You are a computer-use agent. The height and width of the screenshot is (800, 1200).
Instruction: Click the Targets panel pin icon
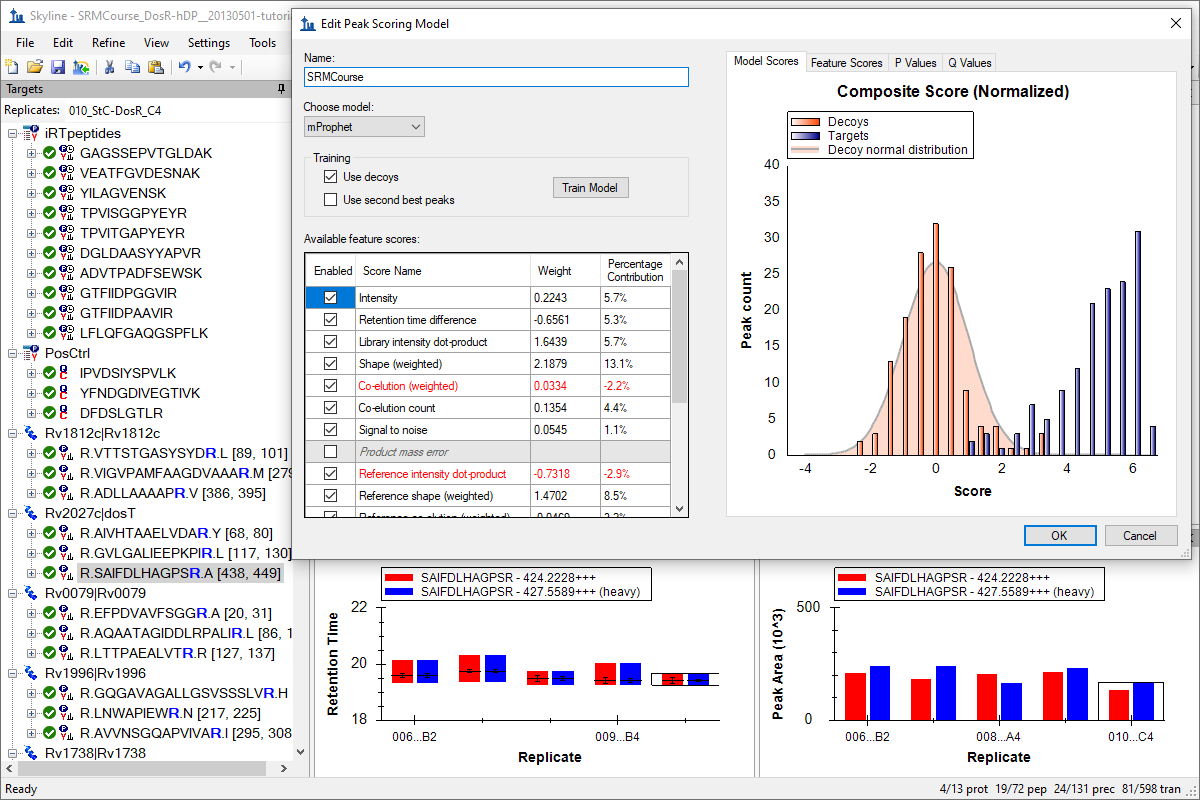(281, 89)
